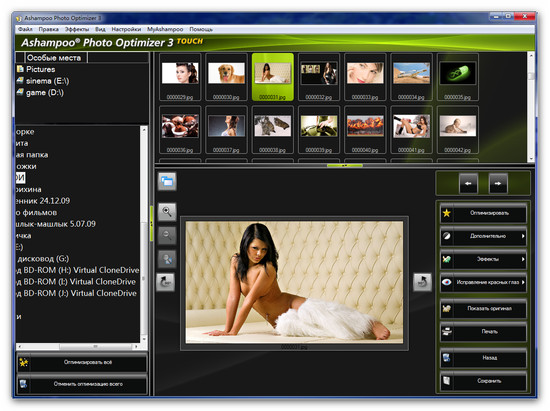Screen dimensions: 550x411
Task: Click Отменить оптимизацию всего button
Action: (82, 384)
